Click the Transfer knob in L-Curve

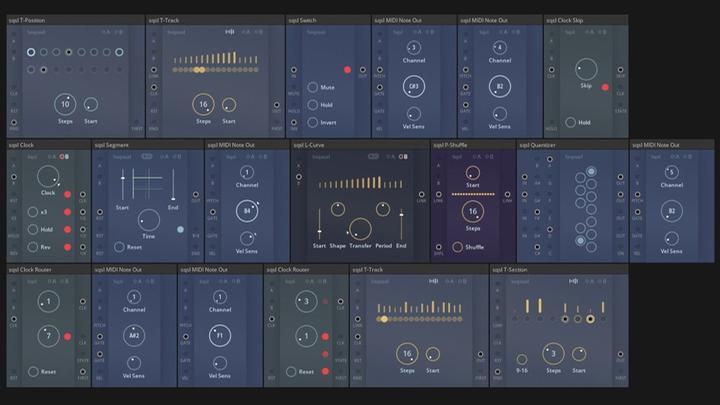pos(360,229)
